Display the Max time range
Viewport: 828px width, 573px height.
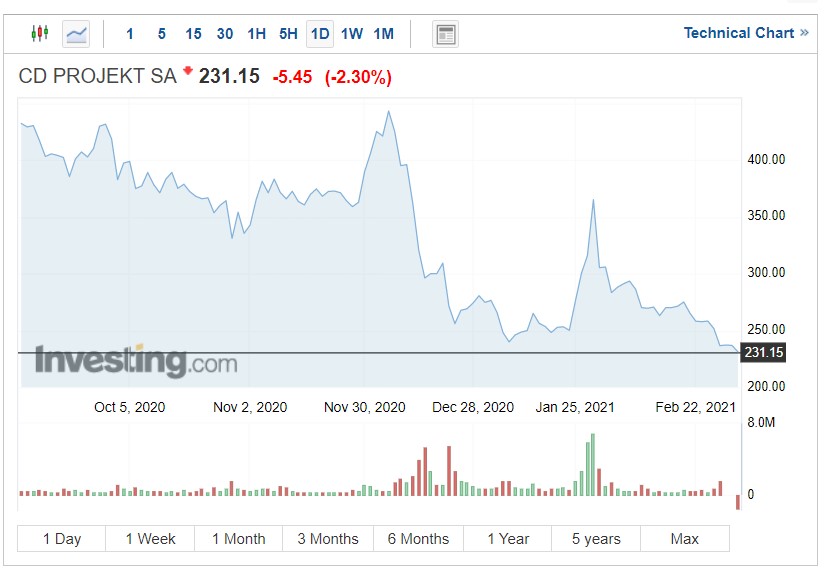(685, 539)
